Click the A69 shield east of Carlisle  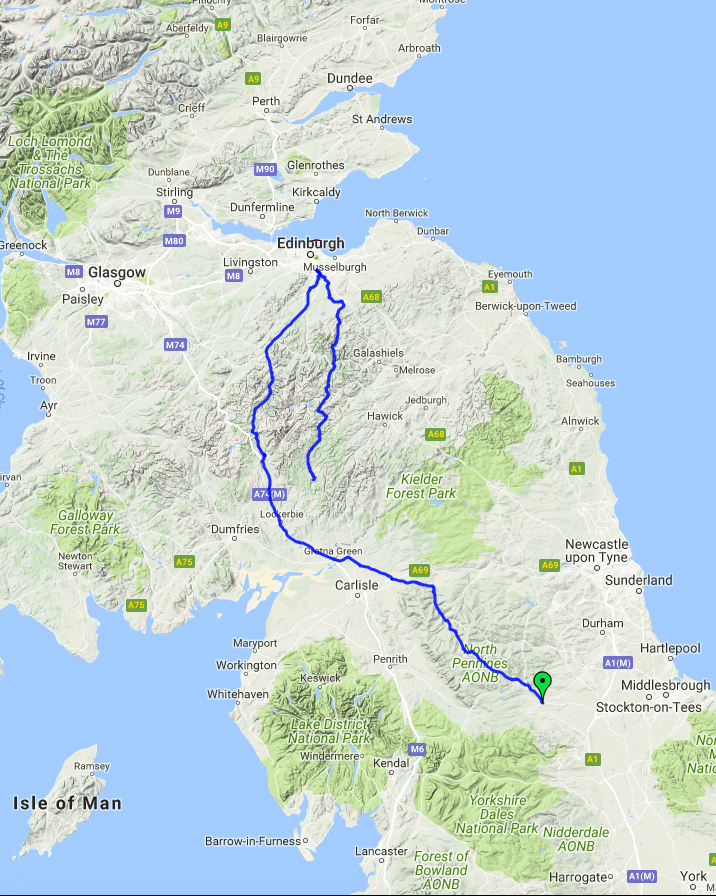pos(419,570)
